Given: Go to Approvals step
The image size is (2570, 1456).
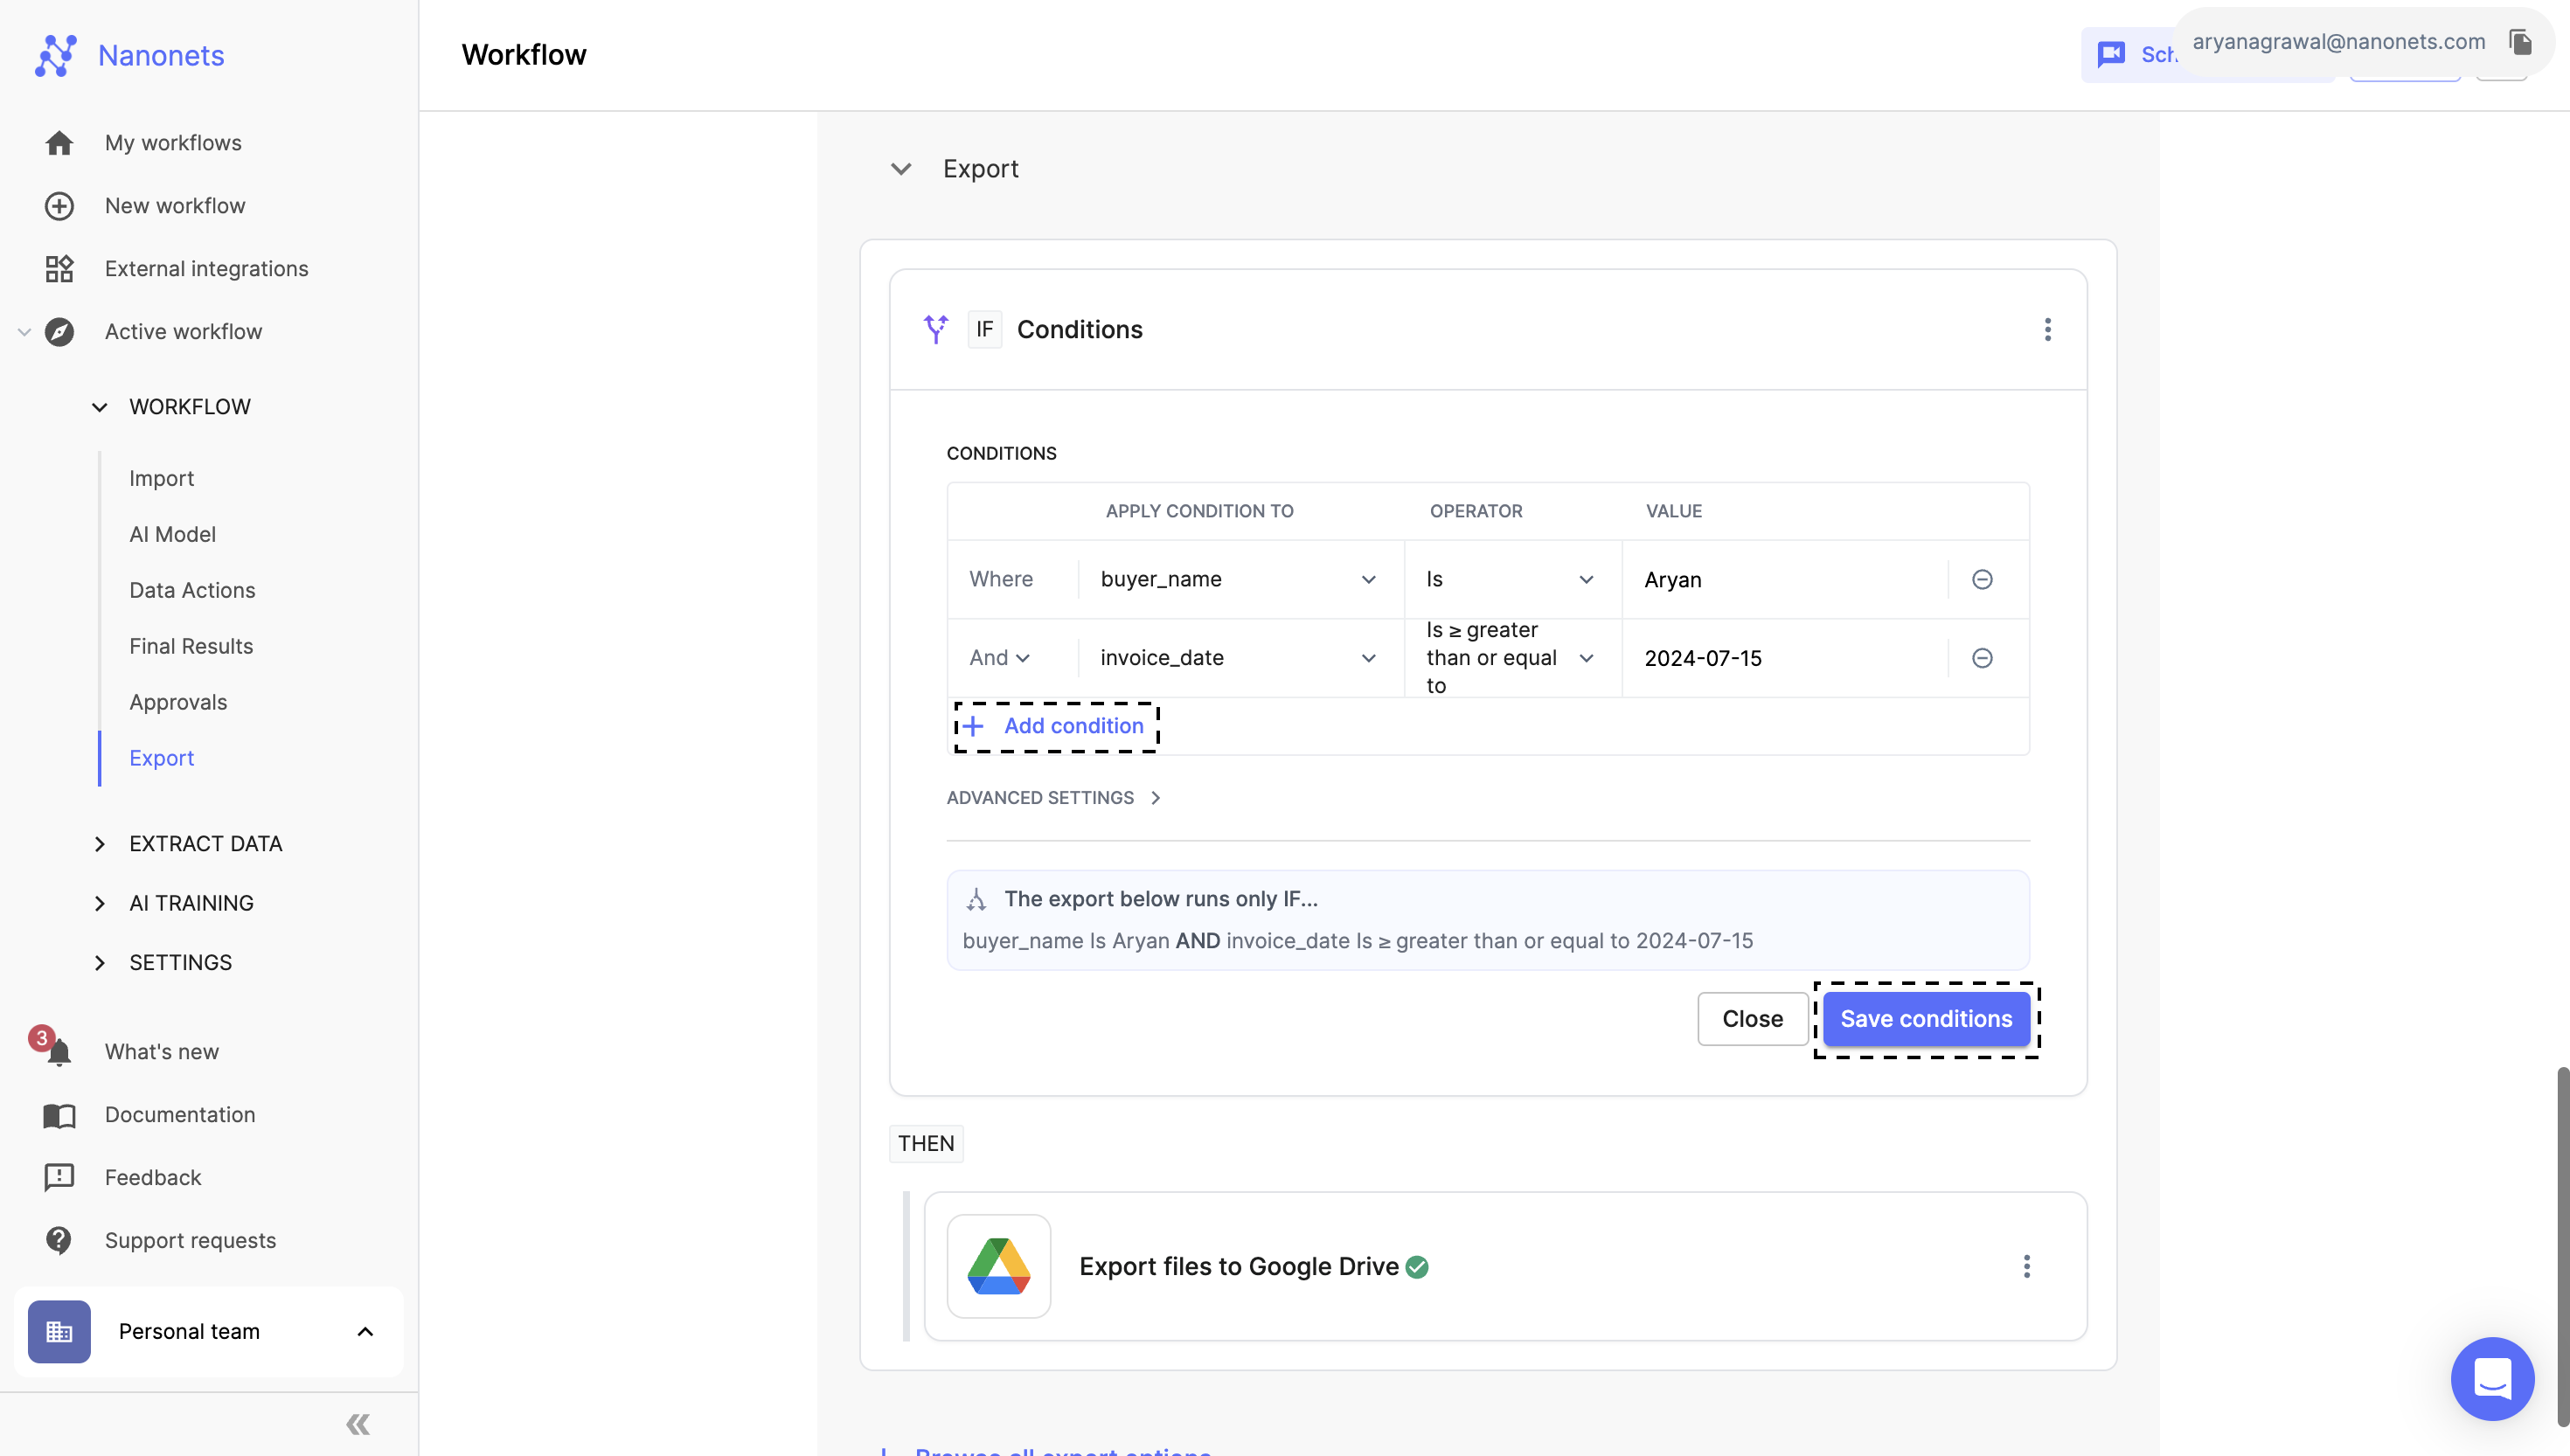Looking at the screenshot, I should click(178, 702).
